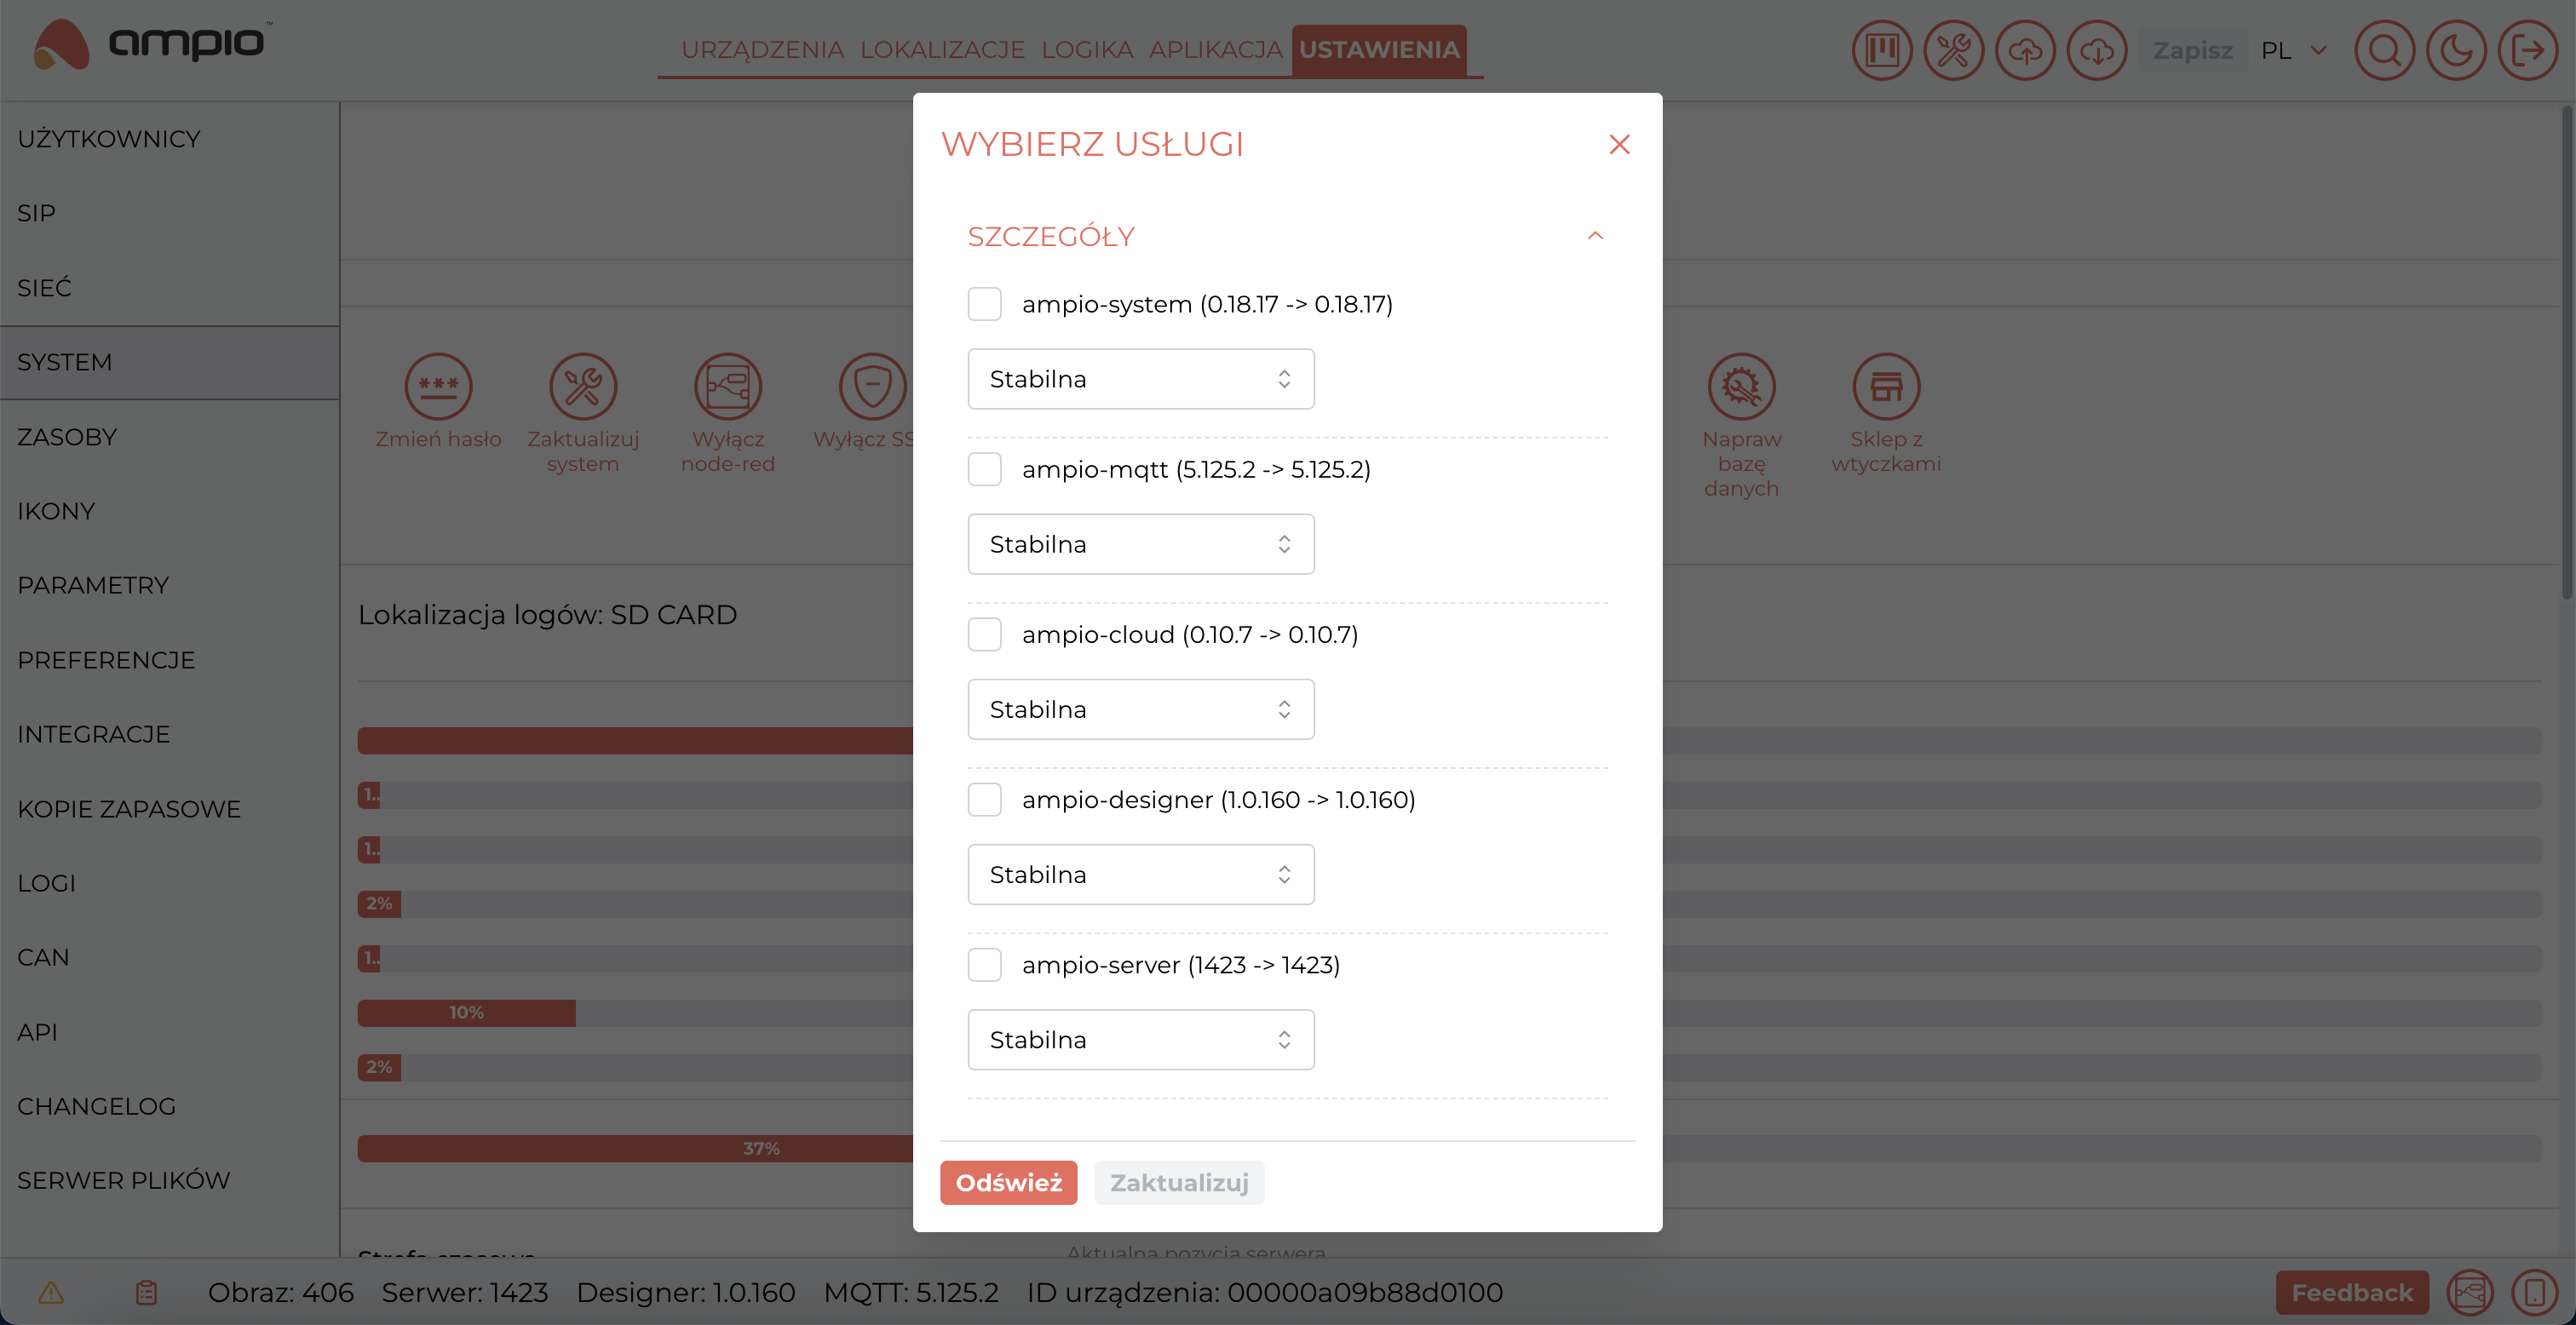Viewport: 2576px width, 1325px height.
Task: Select System in sidebar
Action: coord(170,362)
